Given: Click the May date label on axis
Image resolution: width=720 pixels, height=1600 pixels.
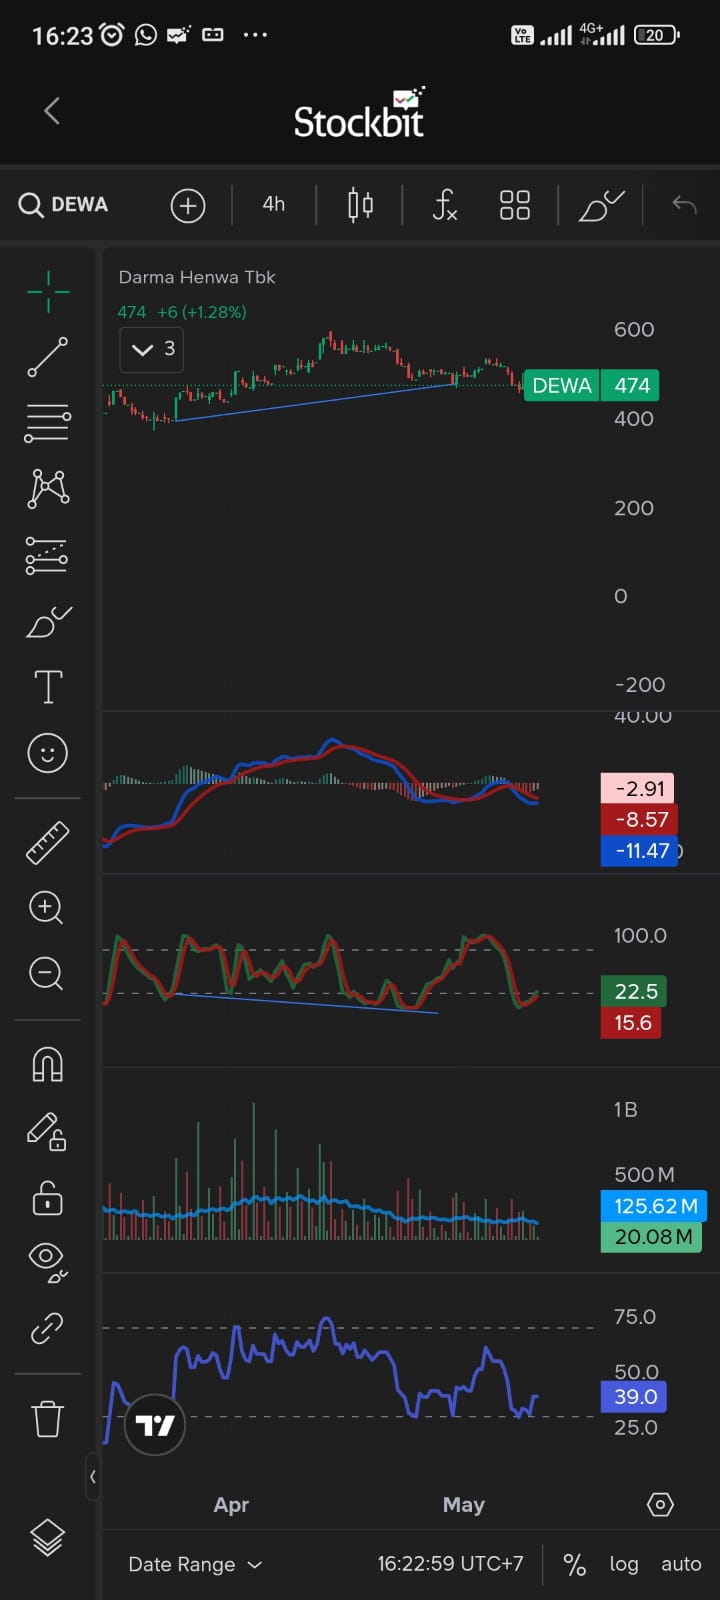Looking at the screenshot, I should [x=464, y=1505].
